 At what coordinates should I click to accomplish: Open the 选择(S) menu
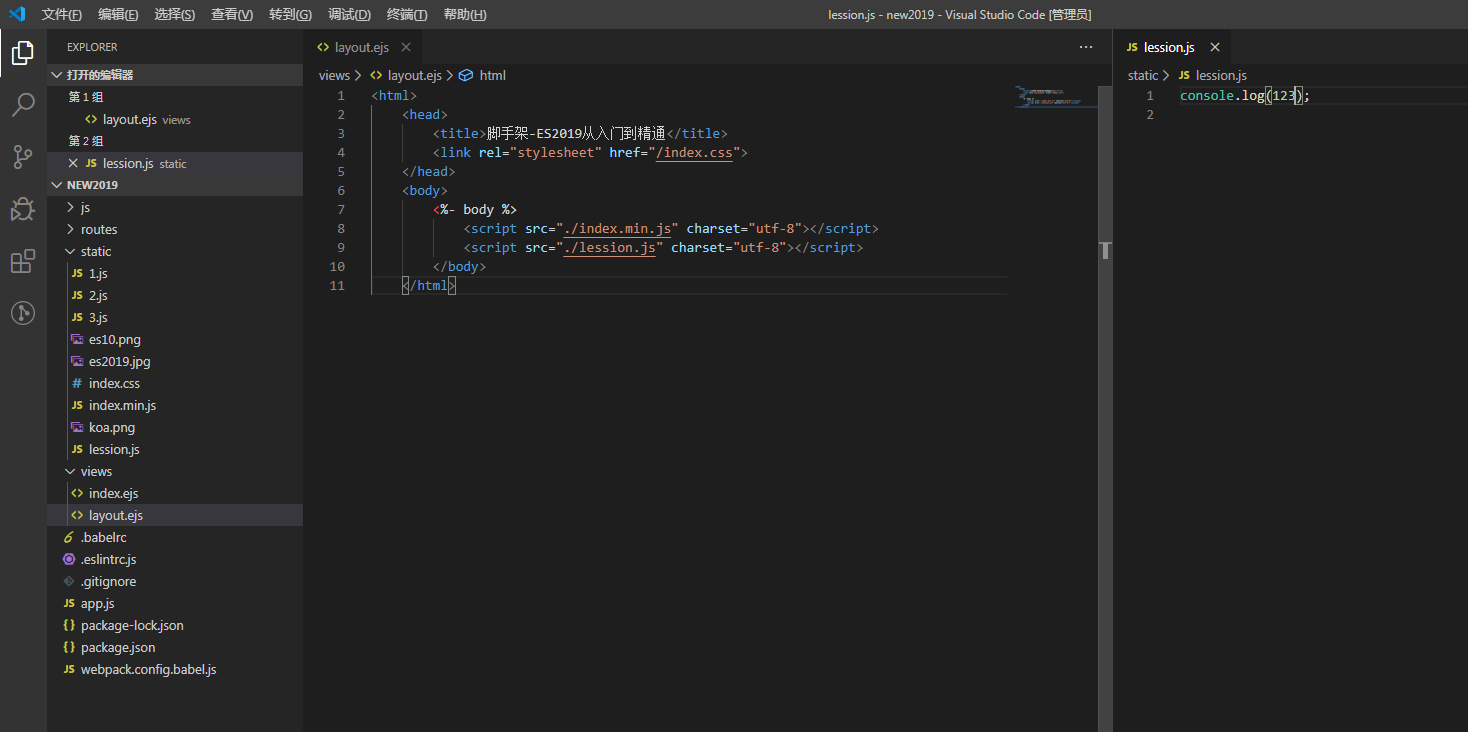click(x=175, y=14)
